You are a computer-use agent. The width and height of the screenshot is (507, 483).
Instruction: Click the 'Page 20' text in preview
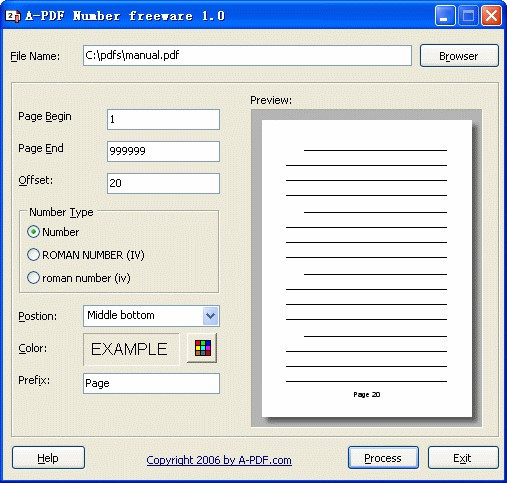point(367,394)
